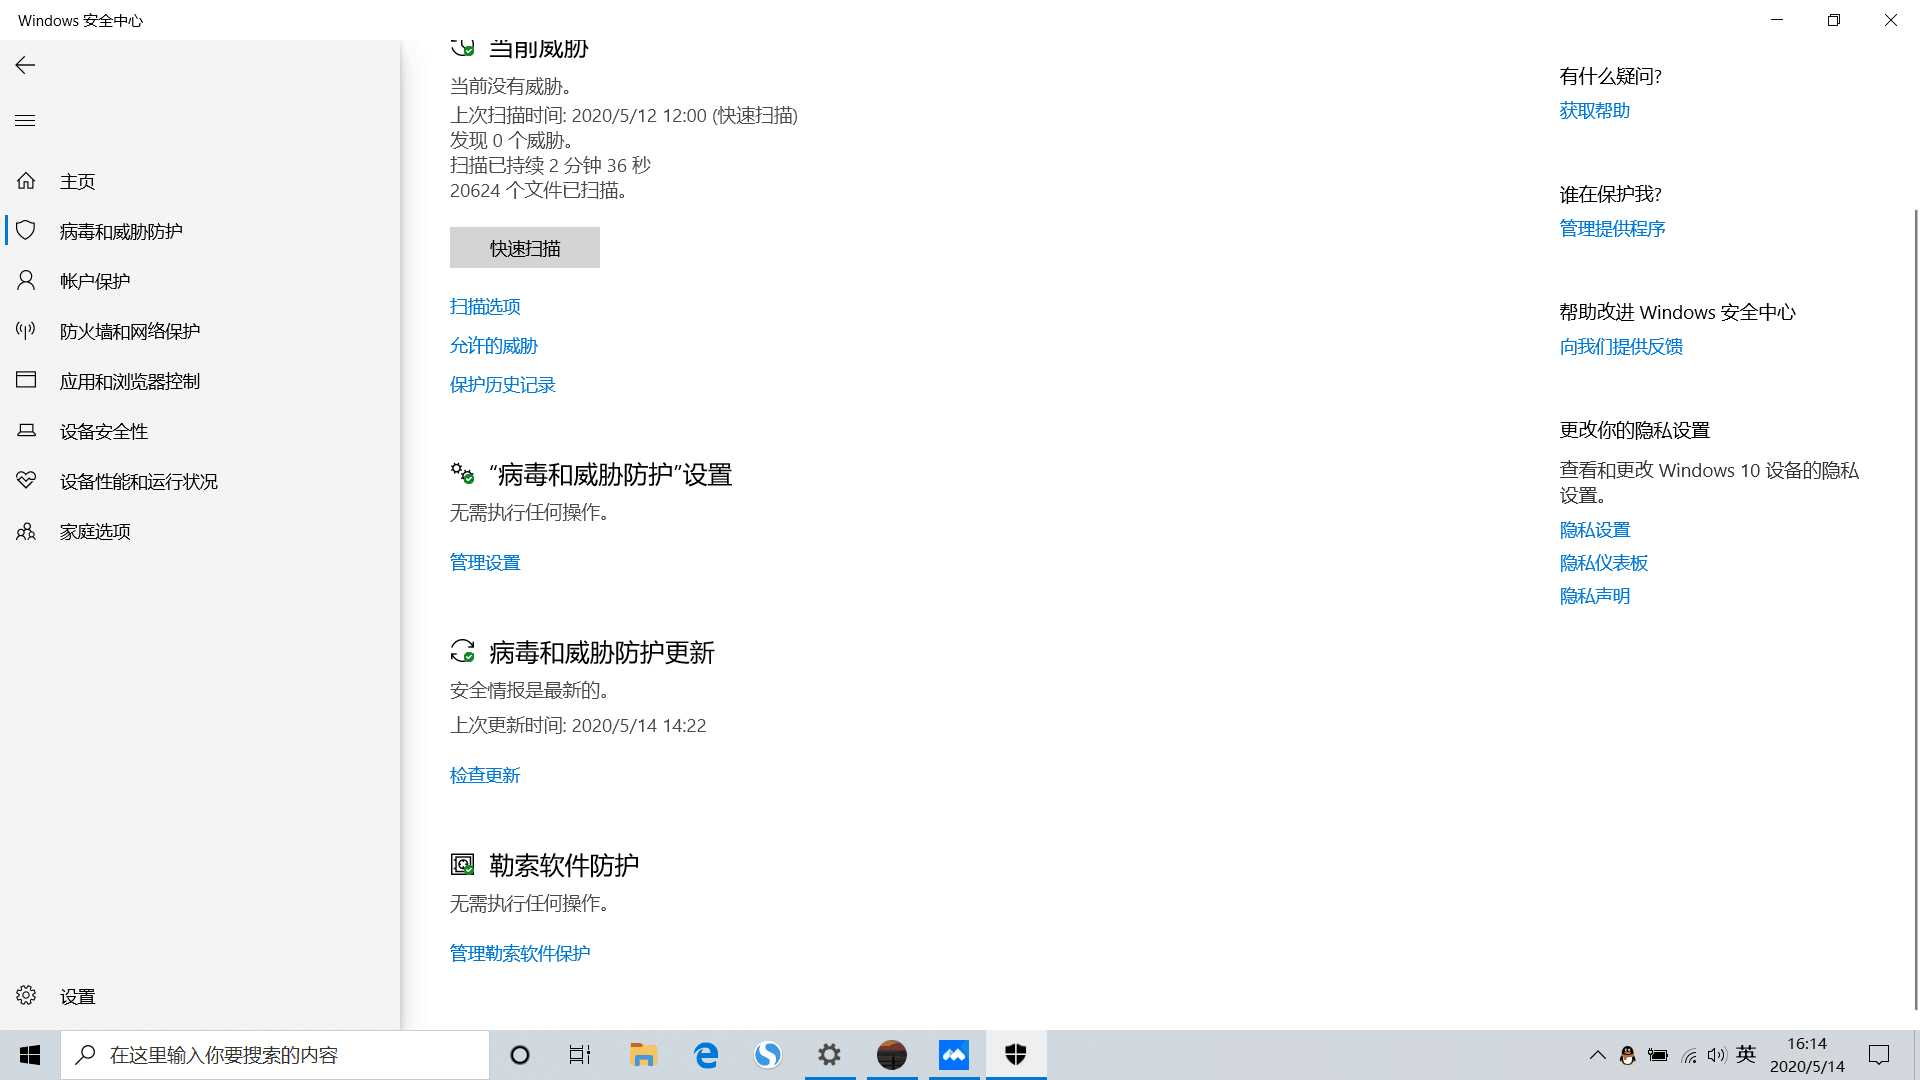The height and width of the screenshot is (1080, 1920).
Task: Click the laptop icon for 设备安全性
Action: click(26, 431)
